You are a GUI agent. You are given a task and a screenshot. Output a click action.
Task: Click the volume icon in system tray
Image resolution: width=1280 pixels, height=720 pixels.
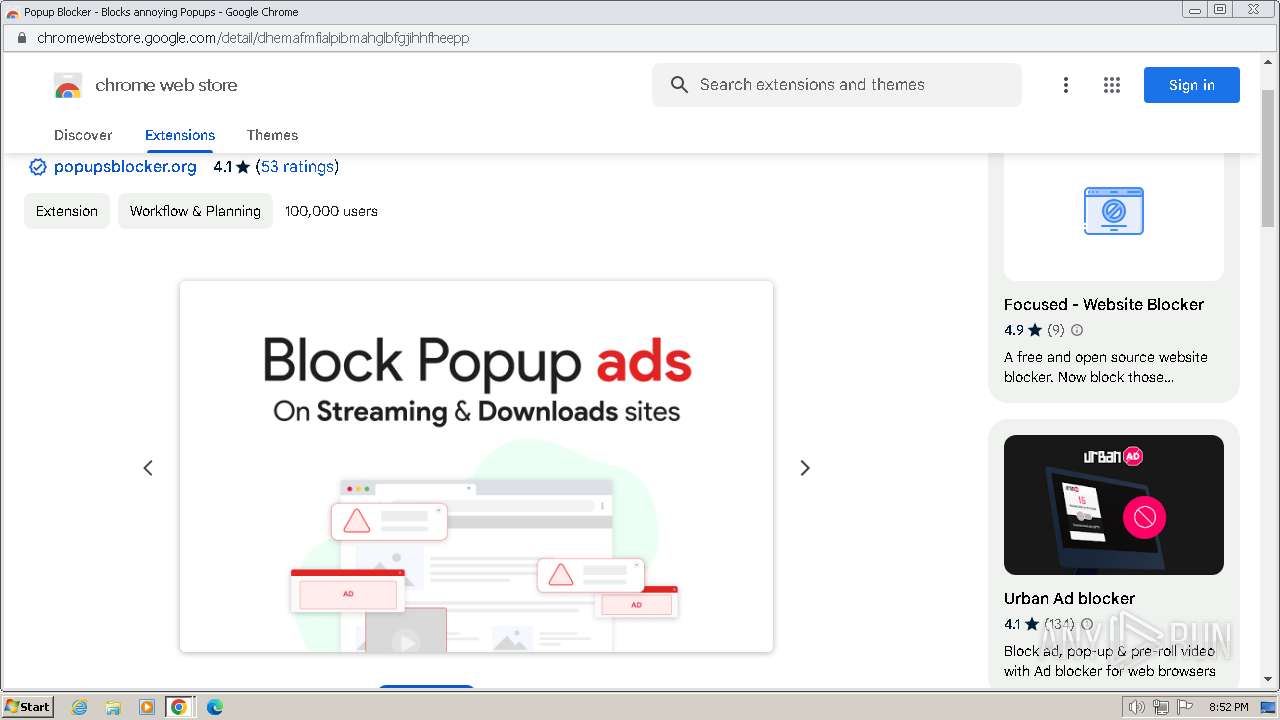pos(1137,707)
